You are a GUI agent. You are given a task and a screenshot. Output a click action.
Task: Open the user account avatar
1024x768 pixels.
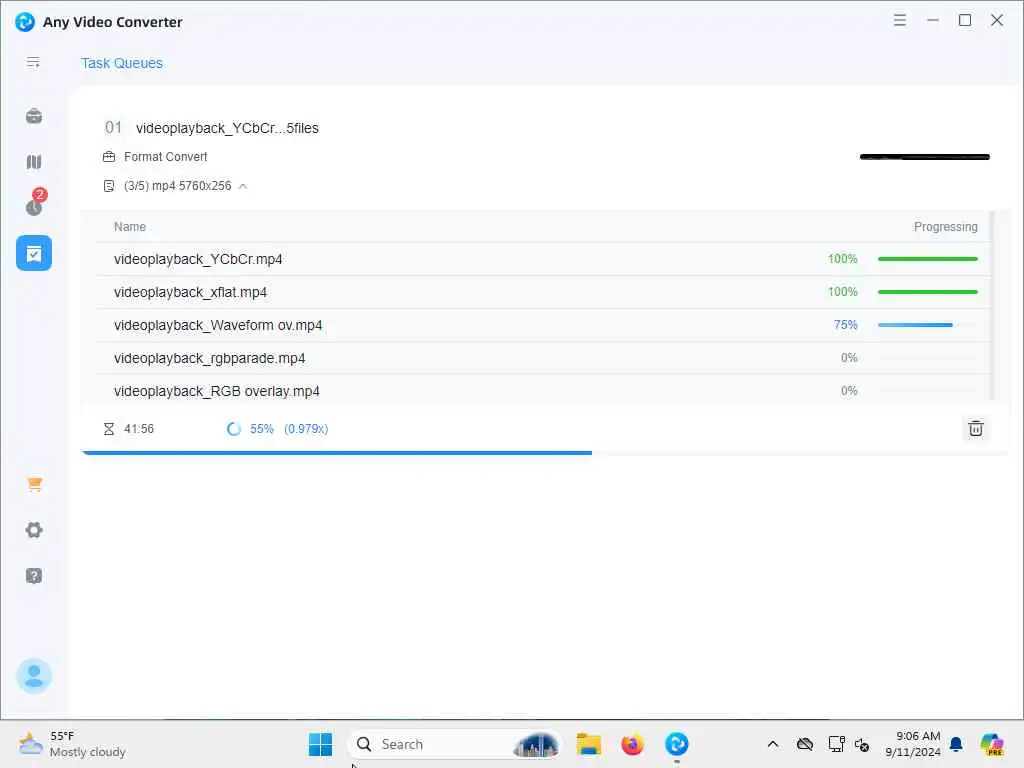click(x=34, y=676)
